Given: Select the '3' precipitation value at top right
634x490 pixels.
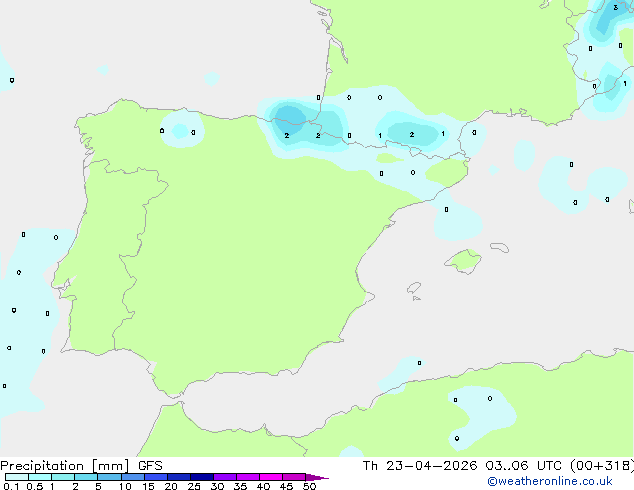Looking at the screenshot, I should click(x=615, y=8).
